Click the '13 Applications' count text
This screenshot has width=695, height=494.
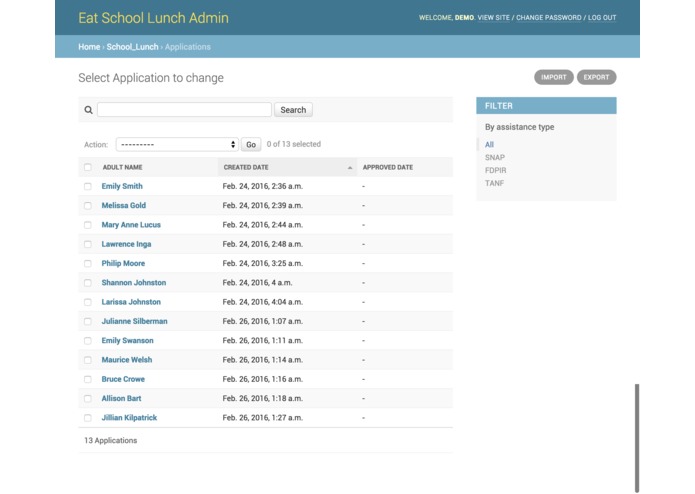point(110,440)
